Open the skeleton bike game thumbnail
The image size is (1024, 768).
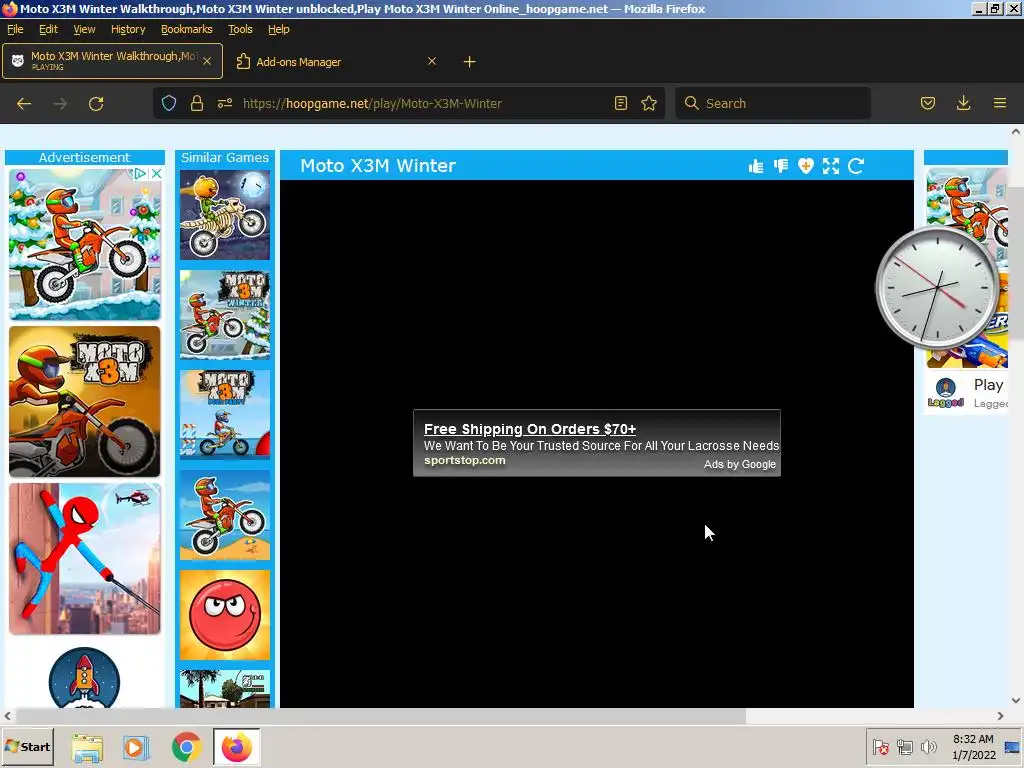pyautogui.click(x=225, y=216)
